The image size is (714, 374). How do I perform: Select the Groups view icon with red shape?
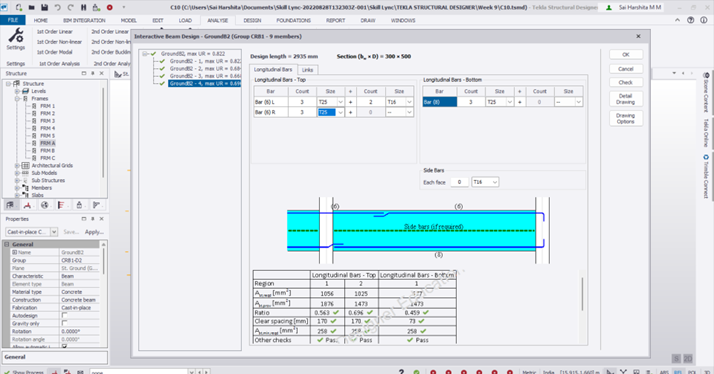[27, 205]
